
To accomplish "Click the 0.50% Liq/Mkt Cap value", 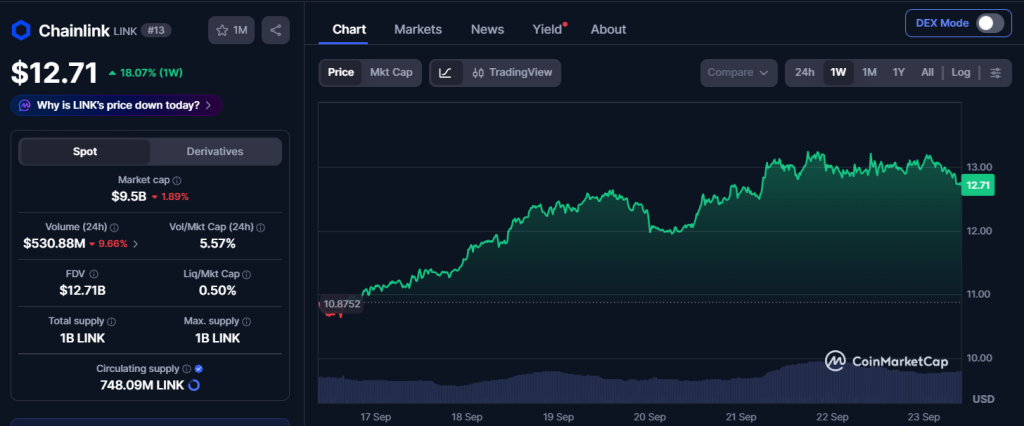I will (x=217, y=291).
